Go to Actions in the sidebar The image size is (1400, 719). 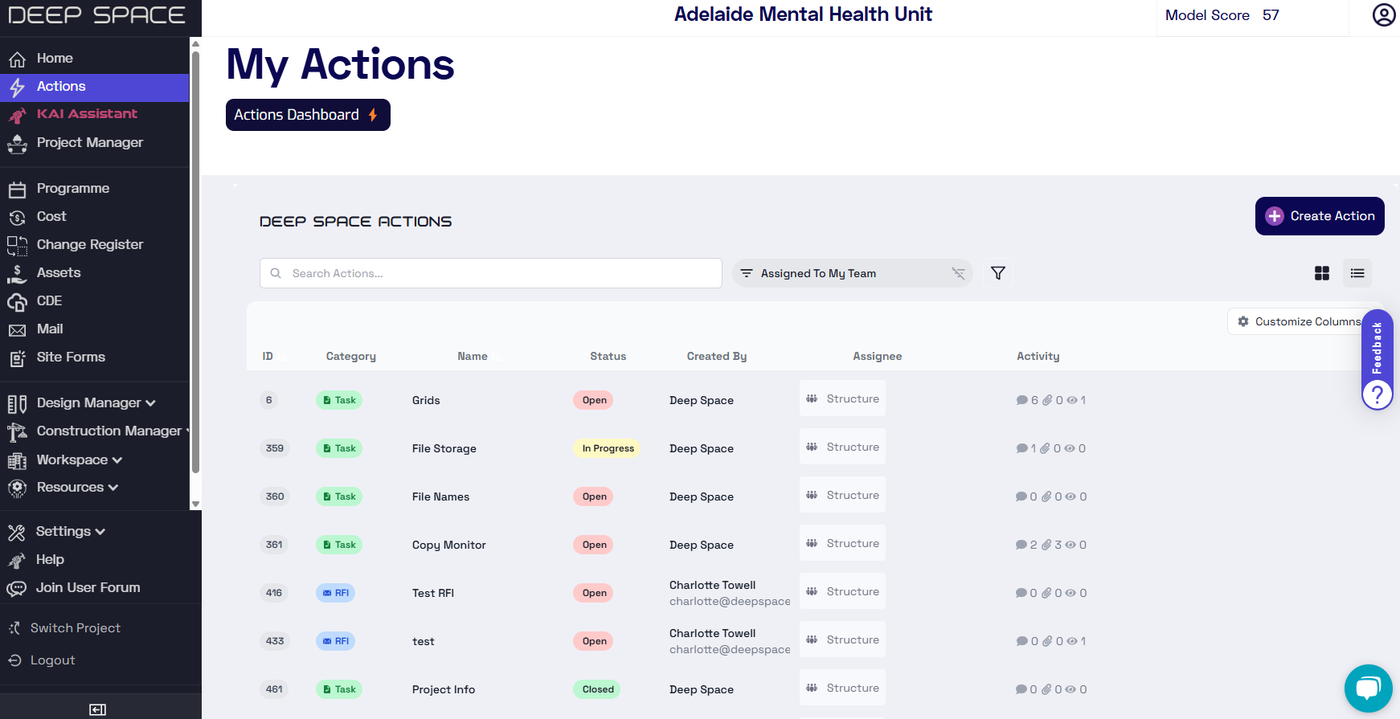pos(94,87)
